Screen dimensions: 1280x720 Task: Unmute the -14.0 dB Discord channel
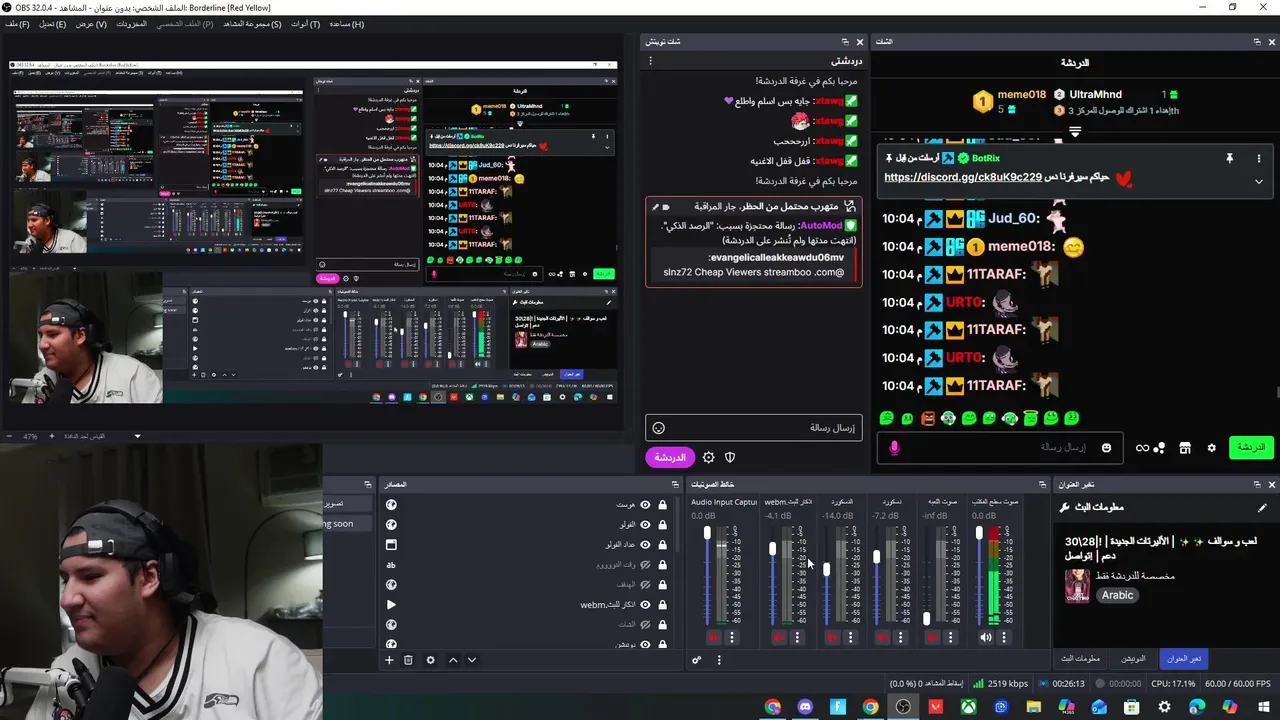[832, 637]
